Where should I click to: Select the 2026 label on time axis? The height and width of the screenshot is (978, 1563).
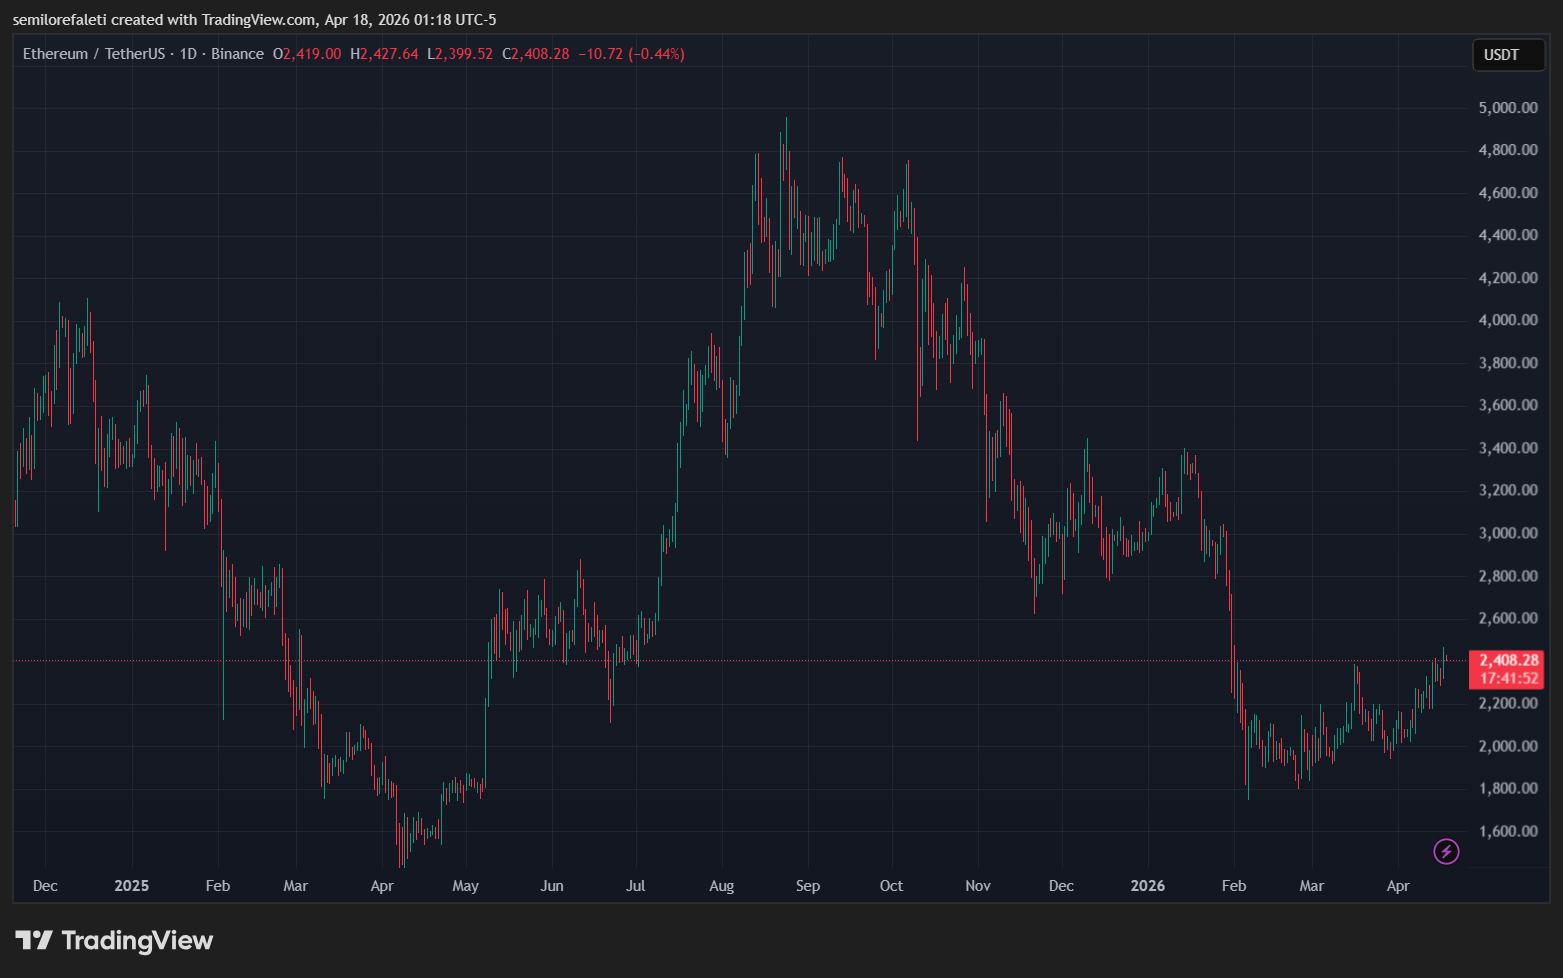pos(1147,886)
